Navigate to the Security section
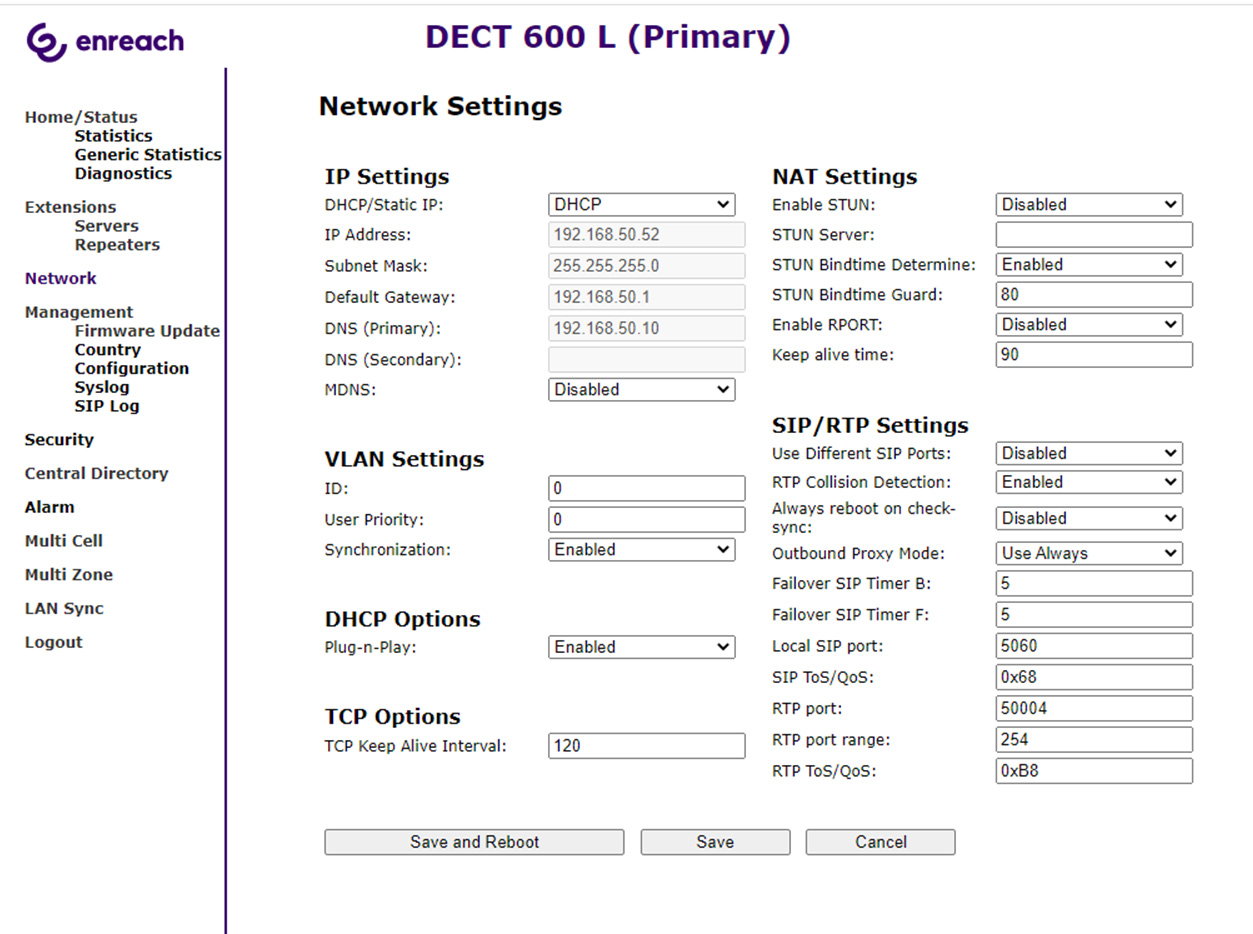The image size is (1253, 934). 59,440
